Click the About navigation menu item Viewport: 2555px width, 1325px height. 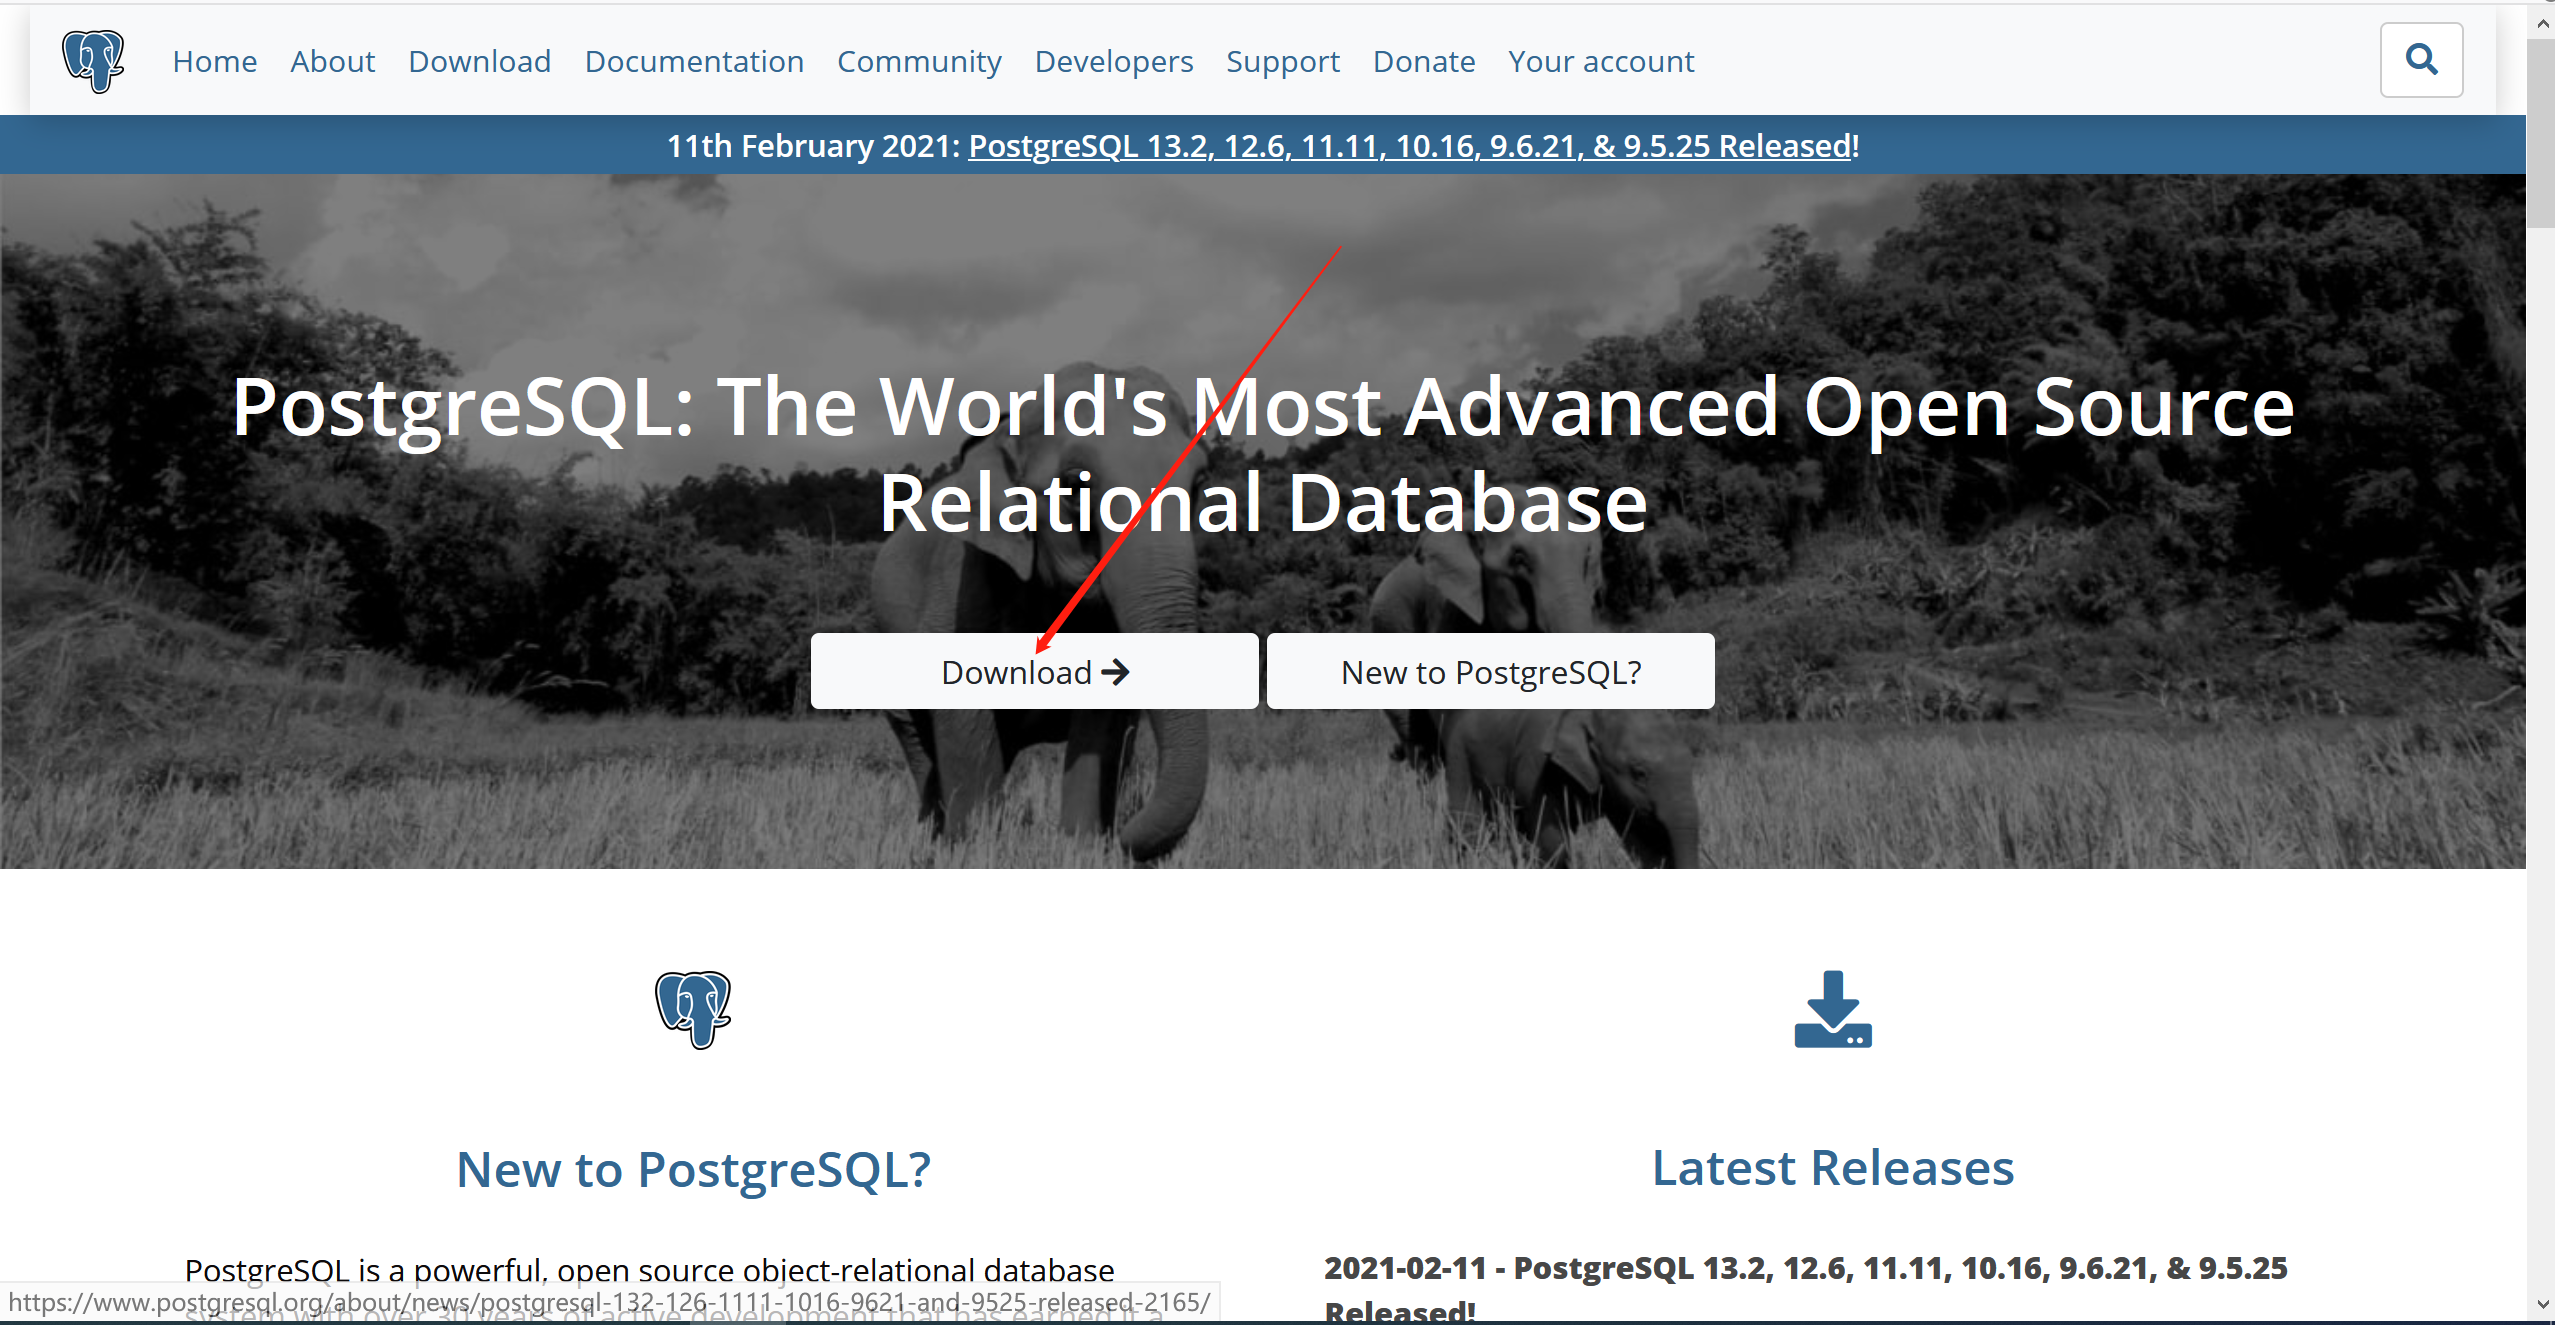[331, 61]
